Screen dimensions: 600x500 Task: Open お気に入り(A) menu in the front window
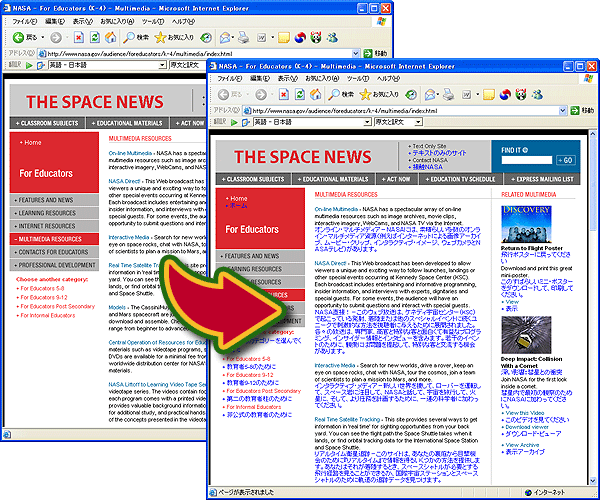[322, 78]
